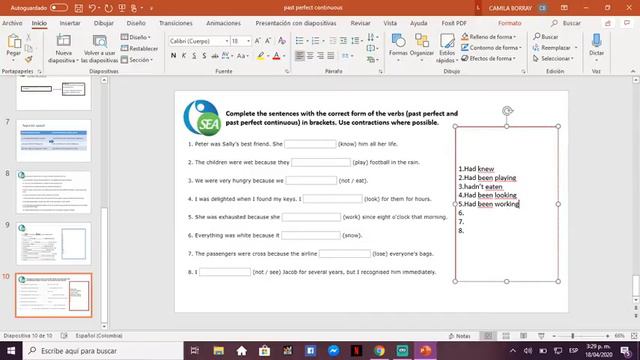Click the slide sorter view icon

[x=506, y=336]
